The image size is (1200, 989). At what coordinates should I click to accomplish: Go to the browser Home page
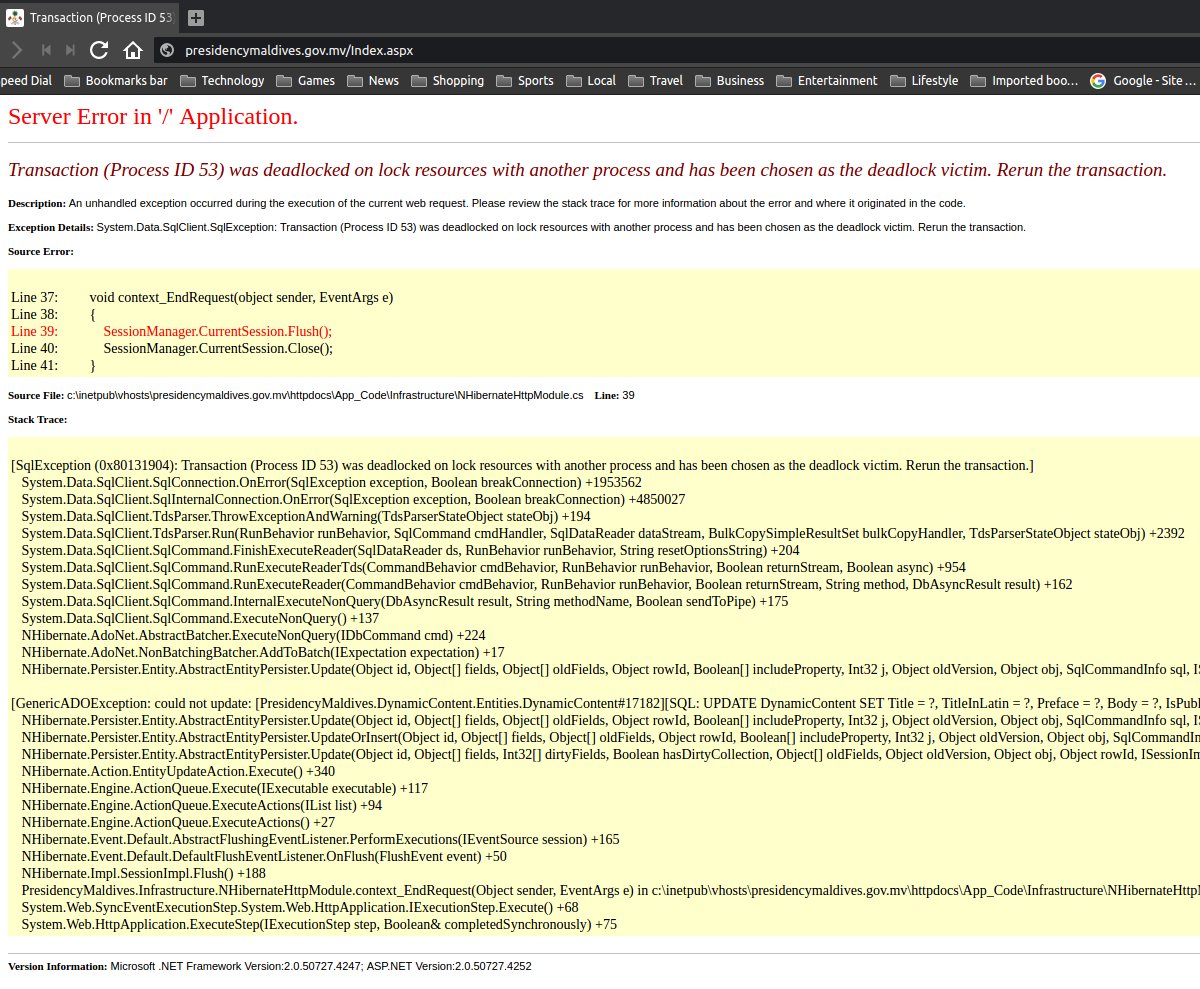point(133,50)
